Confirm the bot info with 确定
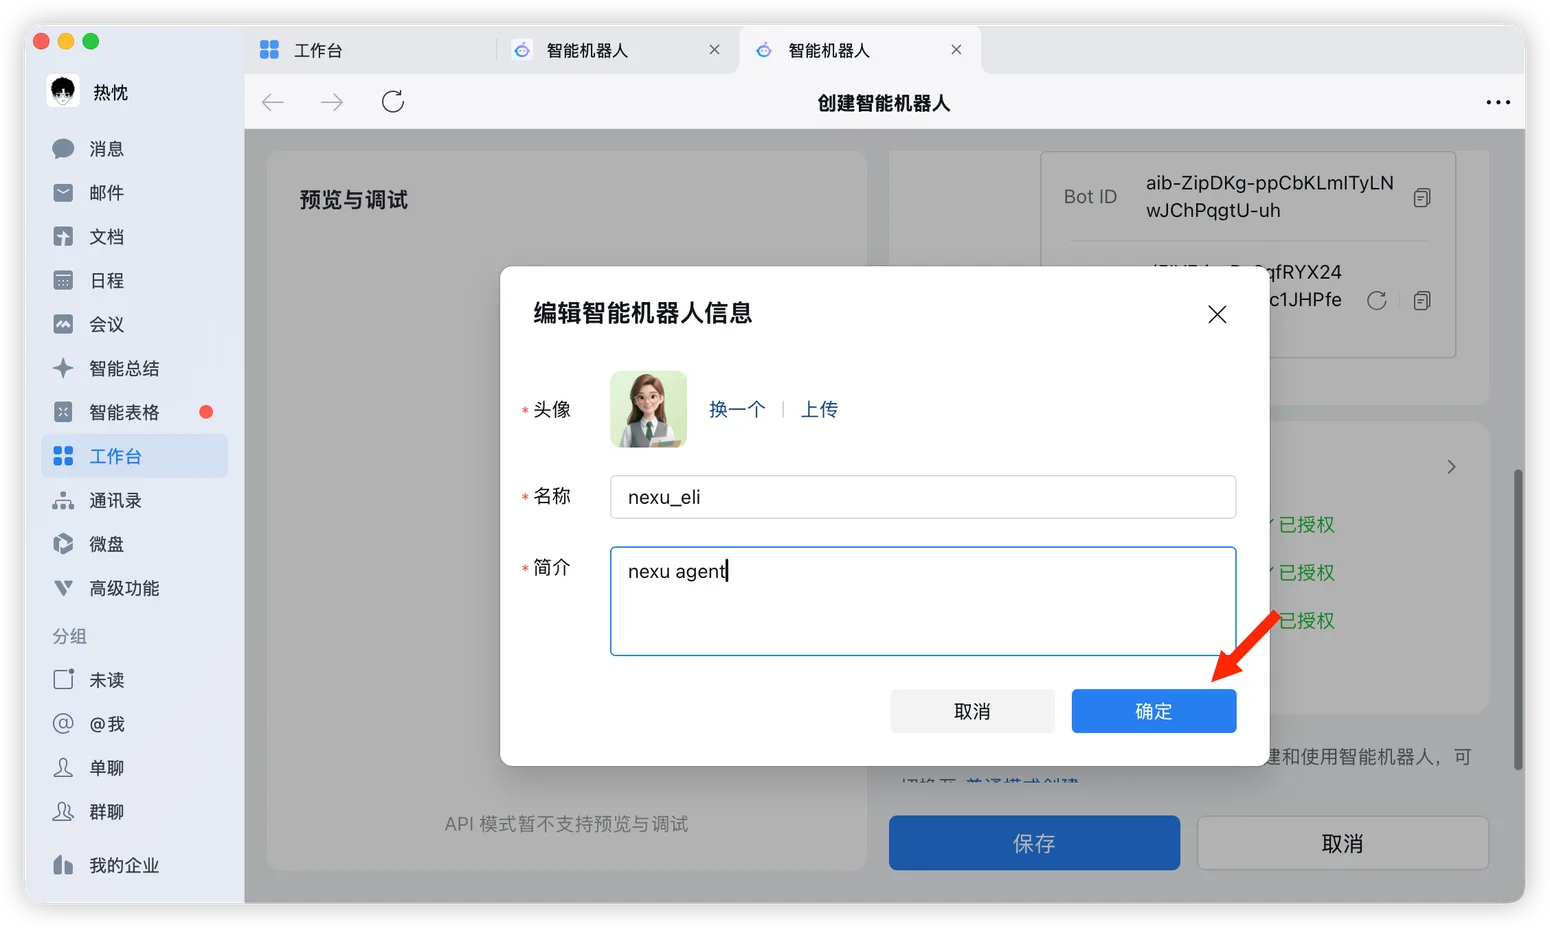 pos(1153,711)
